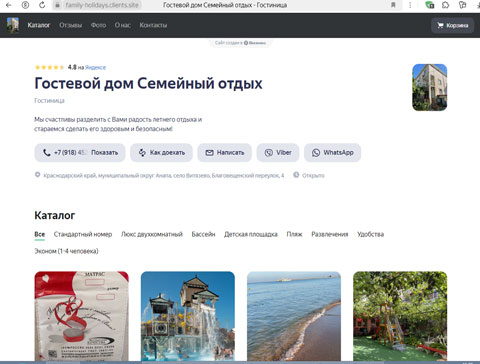Viewport: 480px width, 364px height.
Task: Open the three-dot page menu icon
Action: 410,5
